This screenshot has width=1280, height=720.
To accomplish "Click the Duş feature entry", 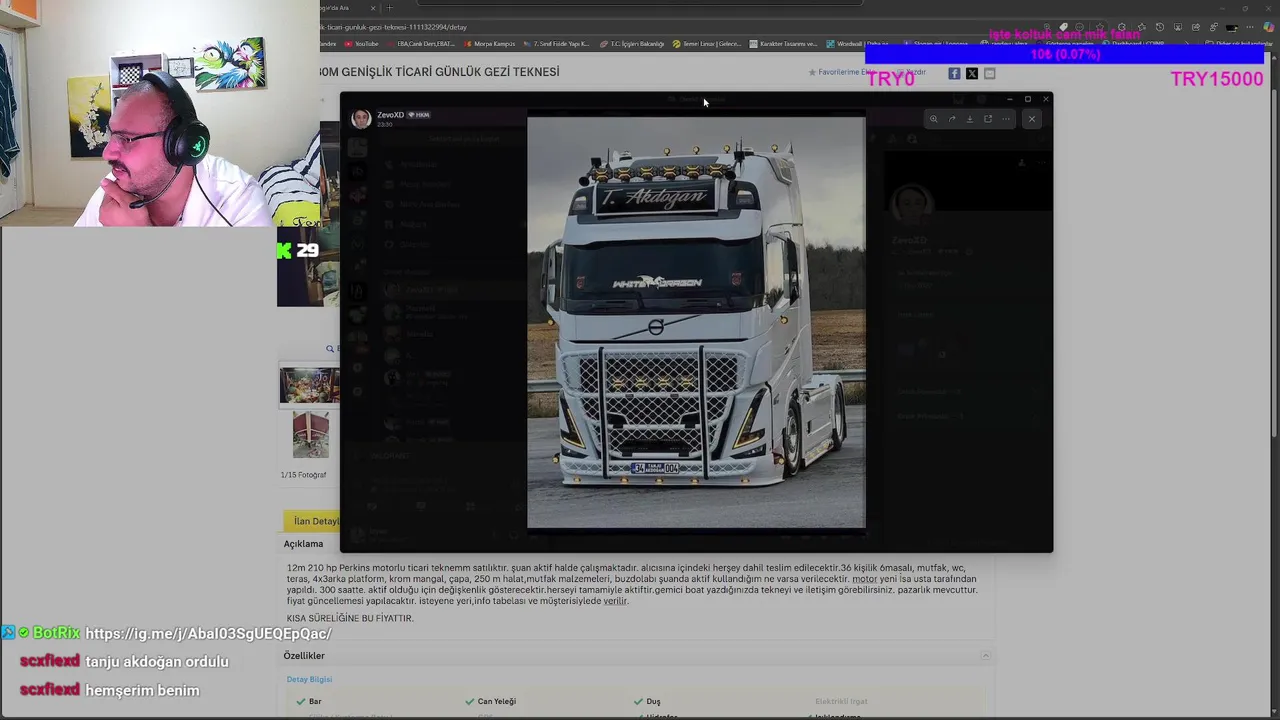I will (x=647, y=701).
